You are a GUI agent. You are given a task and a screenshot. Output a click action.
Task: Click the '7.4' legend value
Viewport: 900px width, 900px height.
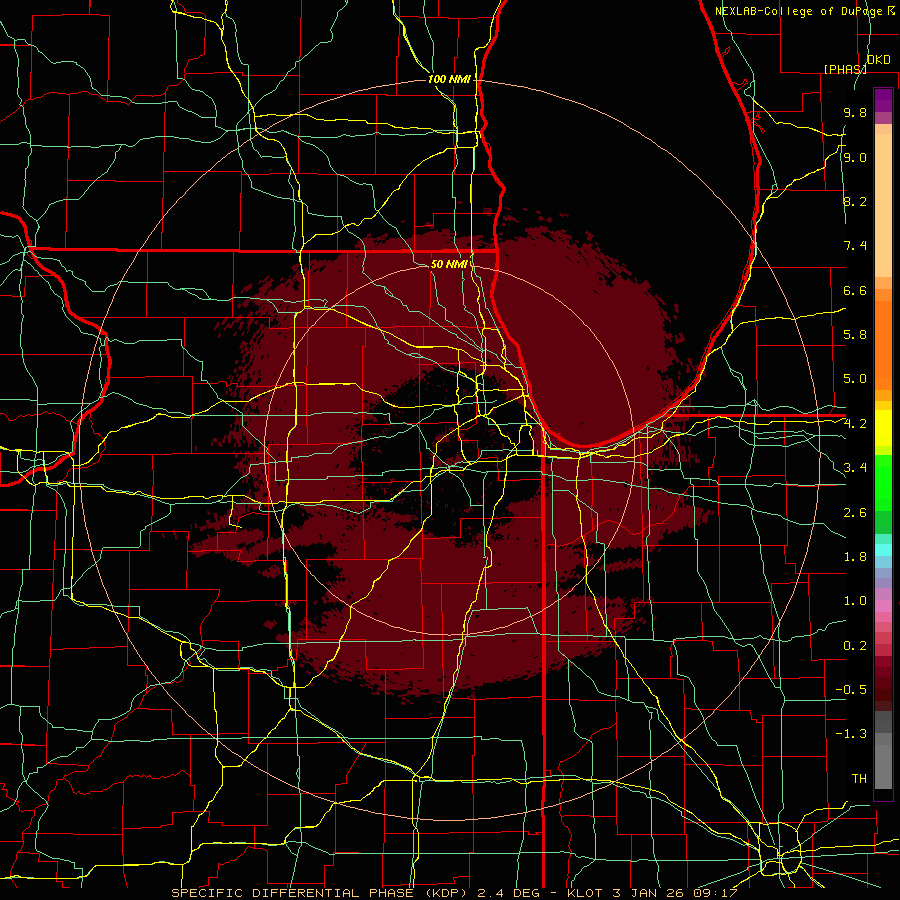[x=855, y=246]
